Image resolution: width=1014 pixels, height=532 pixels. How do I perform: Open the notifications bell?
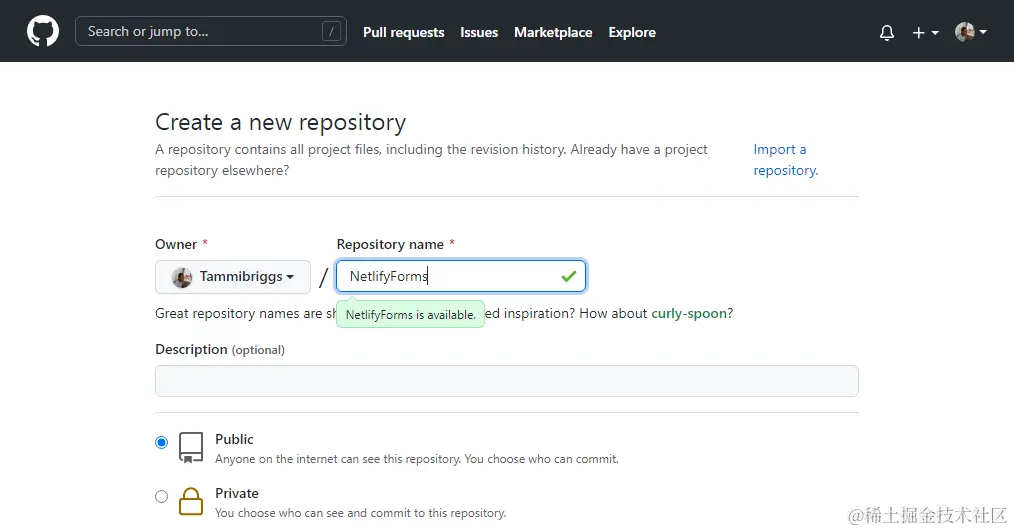(887, 32)
